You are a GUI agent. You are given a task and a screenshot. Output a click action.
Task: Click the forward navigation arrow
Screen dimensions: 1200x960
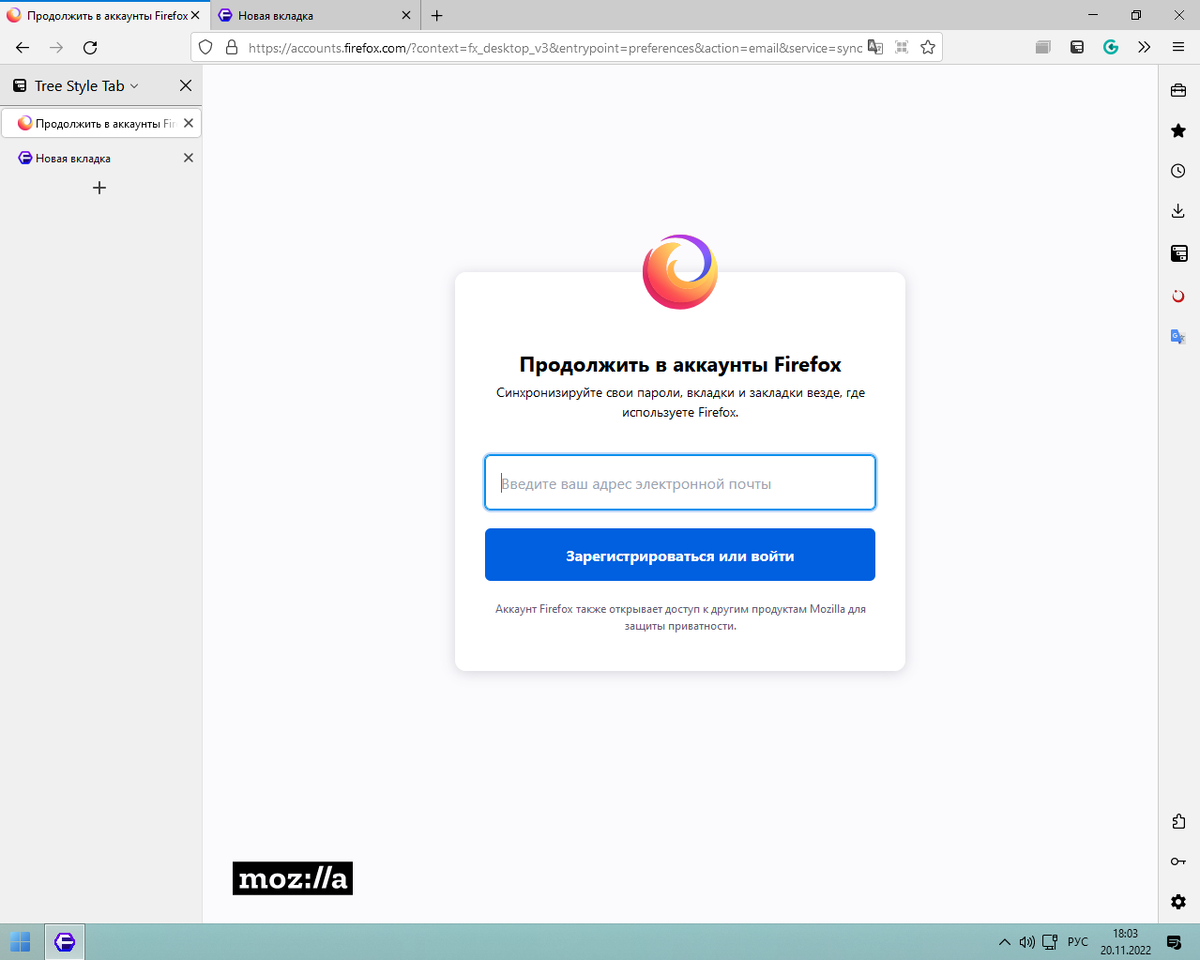click(x=57, y=47)
